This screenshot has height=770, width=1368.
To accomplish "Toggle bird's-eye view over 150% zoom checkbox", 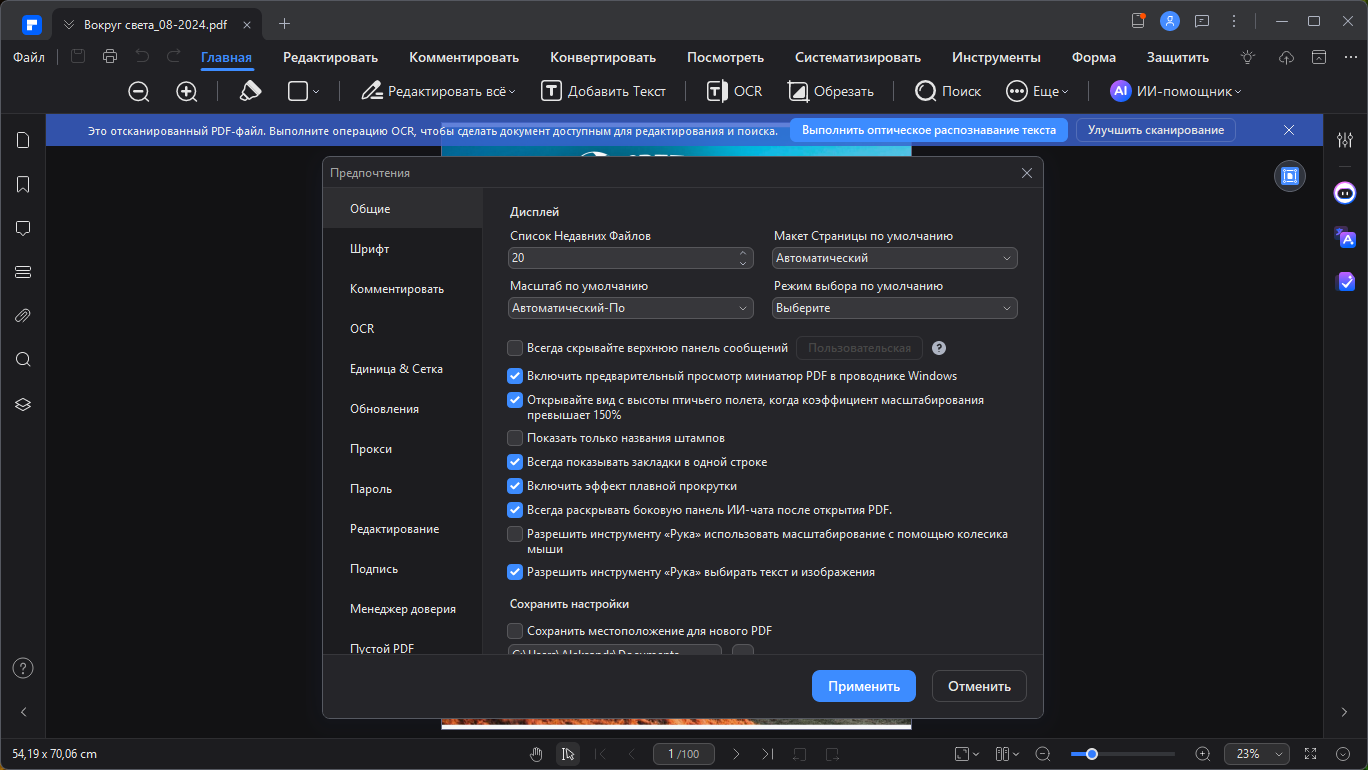I will pyautogui.click(x=515, y=400).
